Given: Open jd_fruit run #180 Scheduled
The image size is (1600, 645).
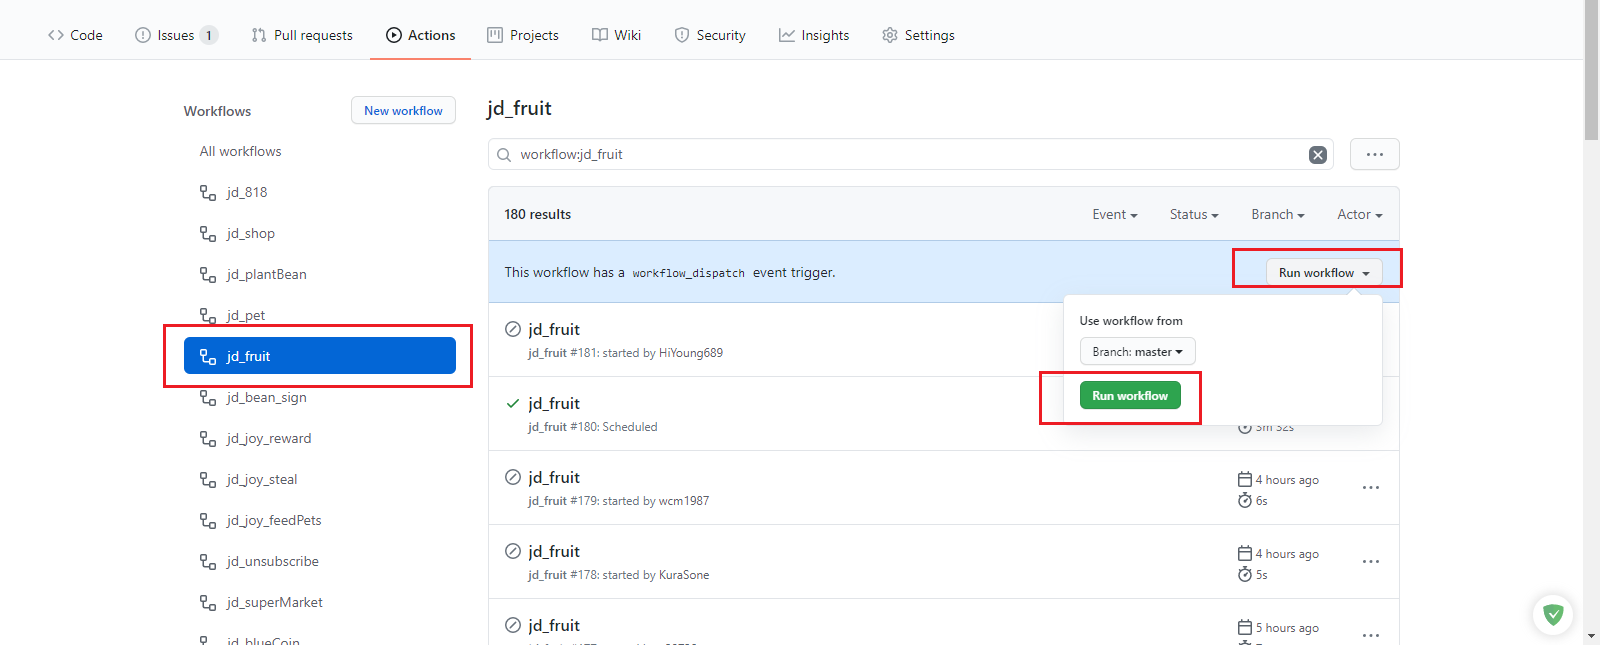Looking at the screenshot, I should point(554,403).
